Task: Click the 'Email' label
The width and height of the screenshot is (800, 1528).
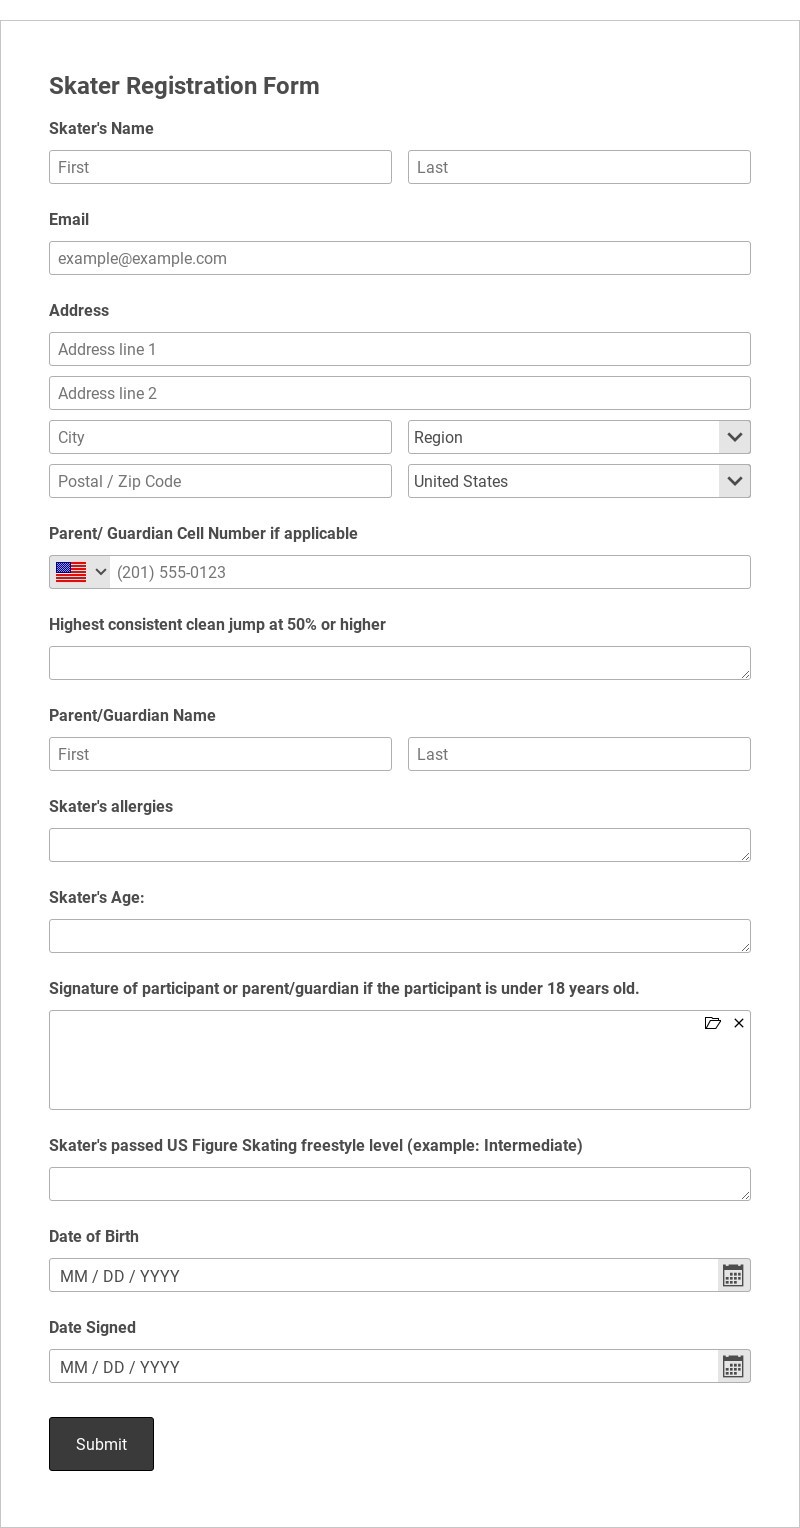Action: (x=69, y=219)
